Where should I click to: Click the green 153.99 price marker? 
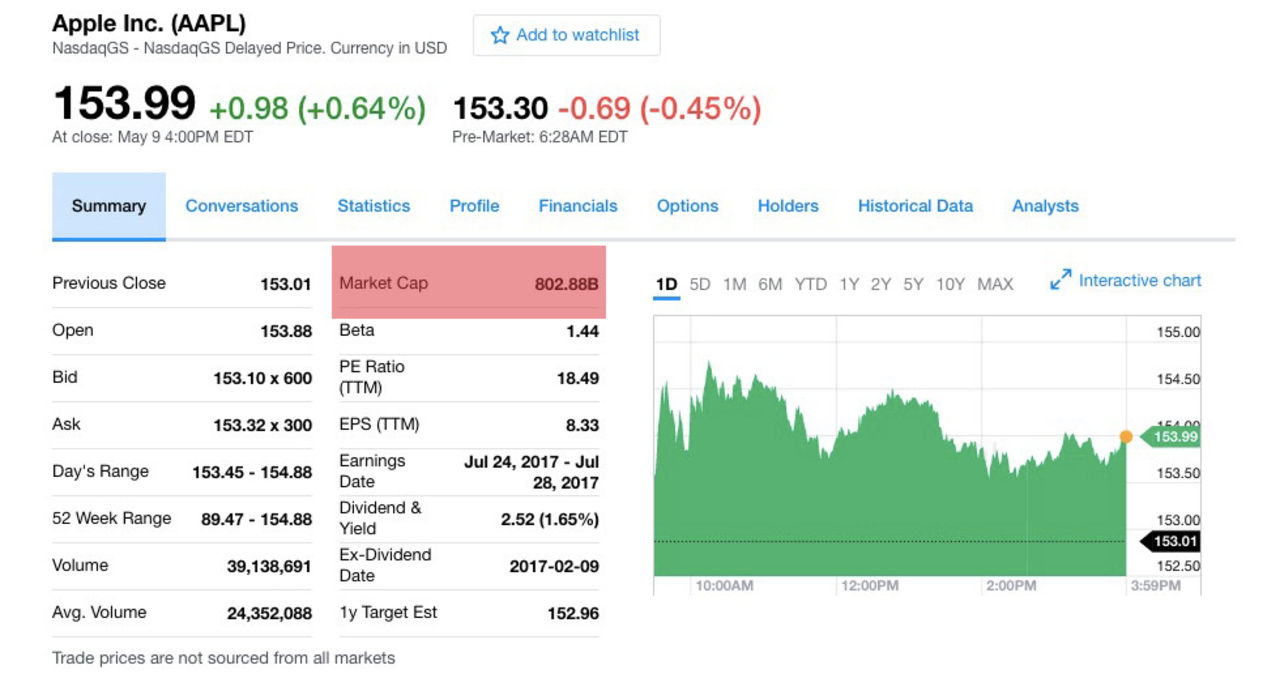click(x=1174, y=437)
